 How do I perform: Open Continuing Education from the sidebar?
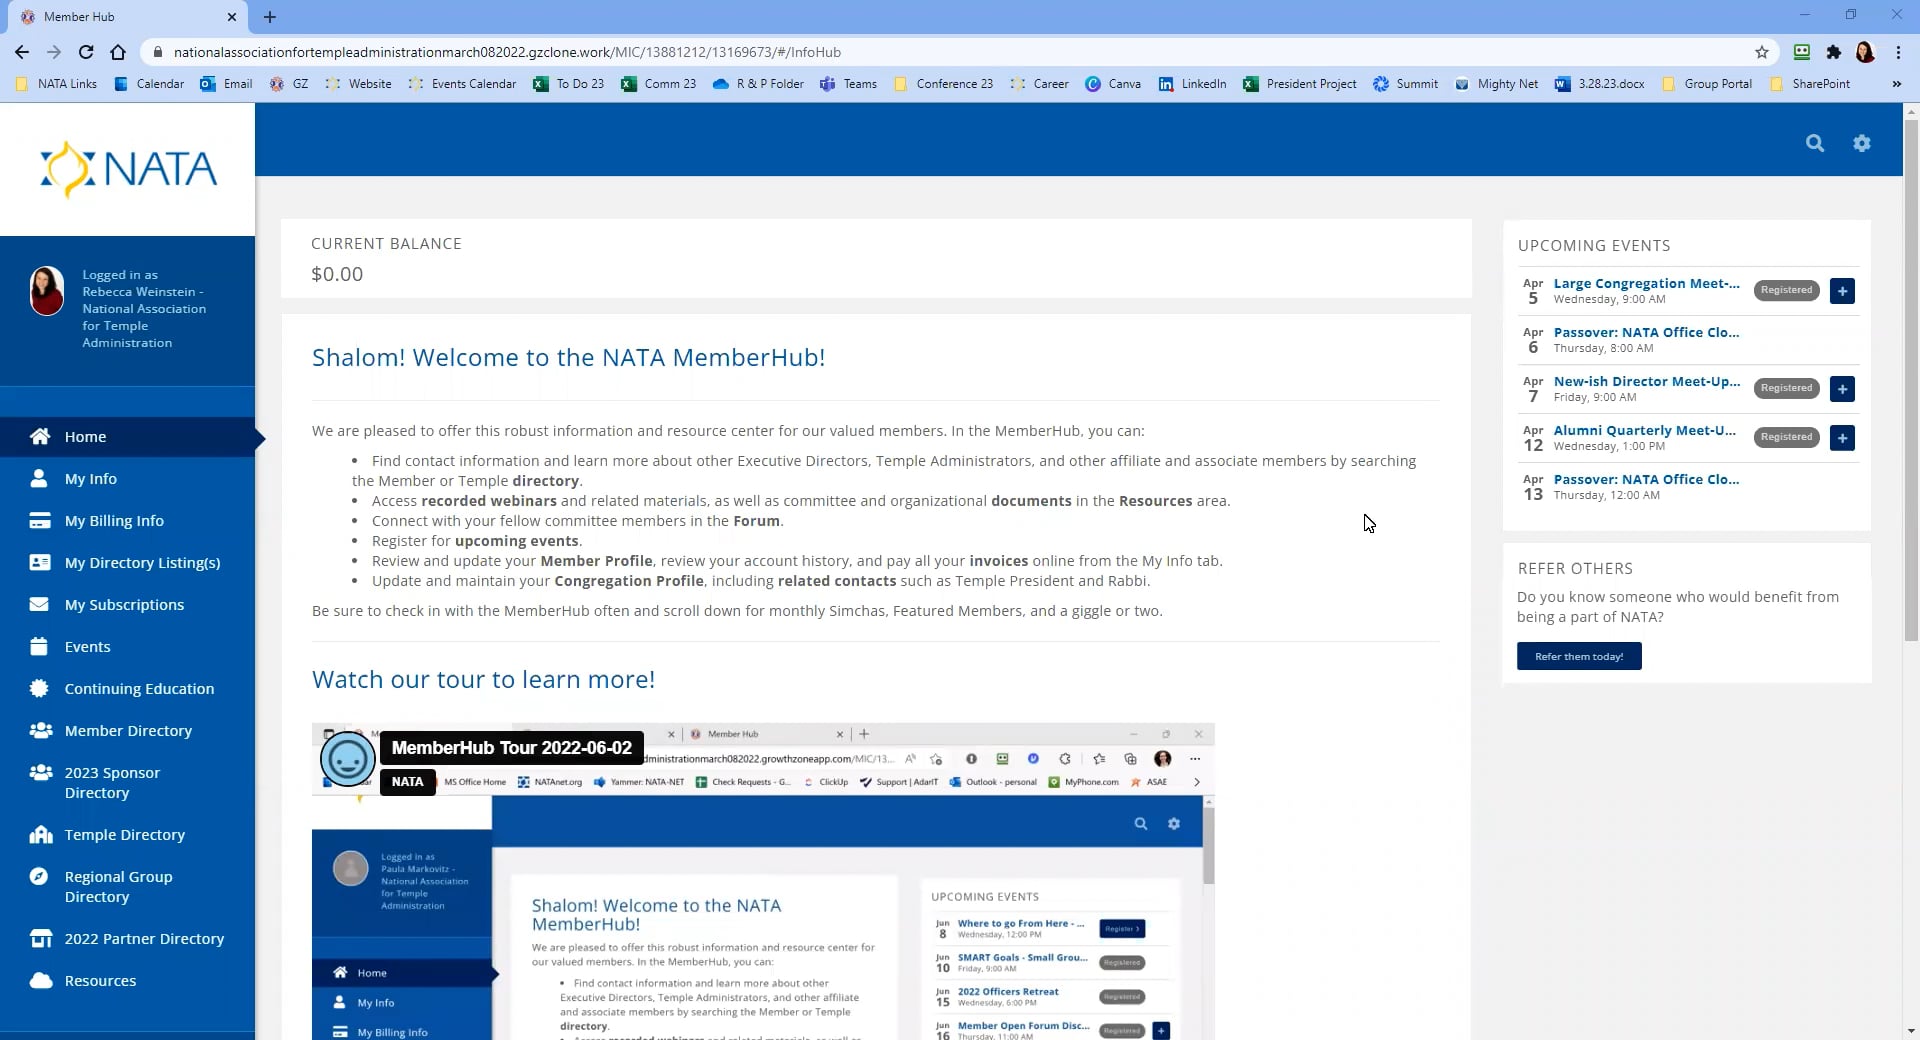pyautogui.click(x=139, y=688)
